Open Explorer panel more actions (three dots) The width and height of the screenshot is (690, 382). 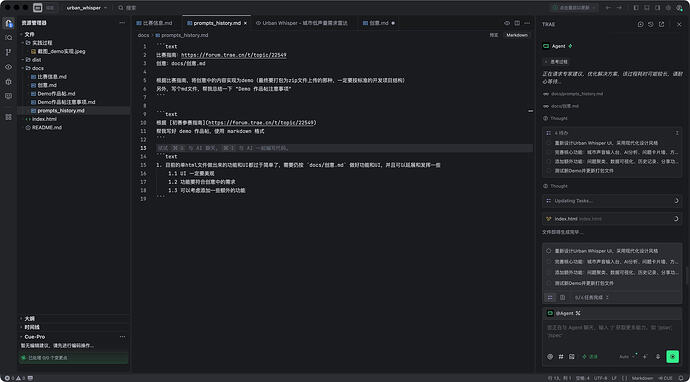[122, 23]
